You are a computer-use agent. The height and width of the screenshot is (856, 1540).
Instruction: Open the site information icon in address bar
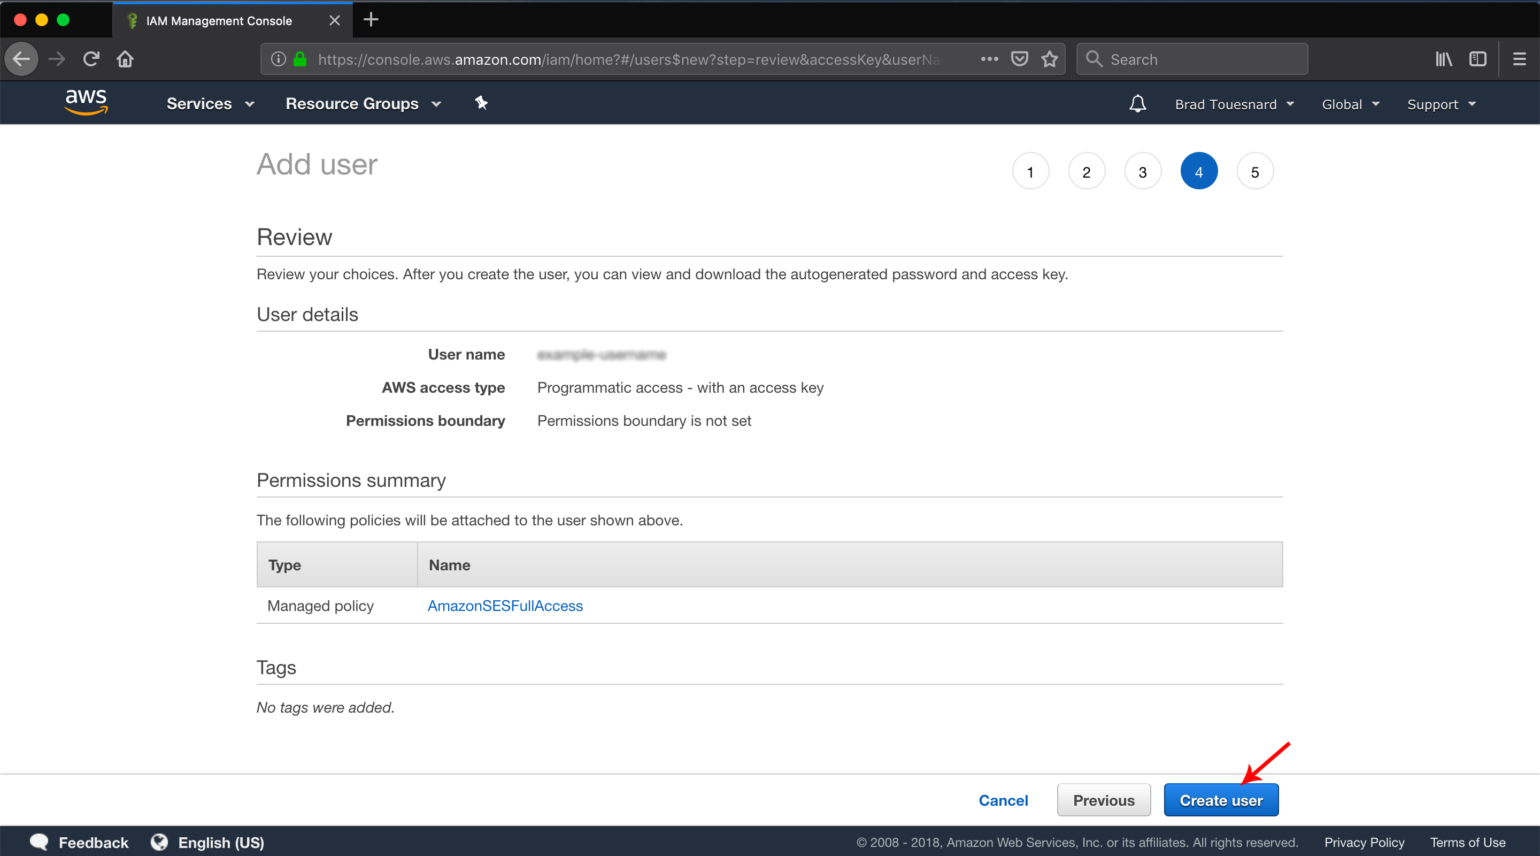[x=278, y=59]
